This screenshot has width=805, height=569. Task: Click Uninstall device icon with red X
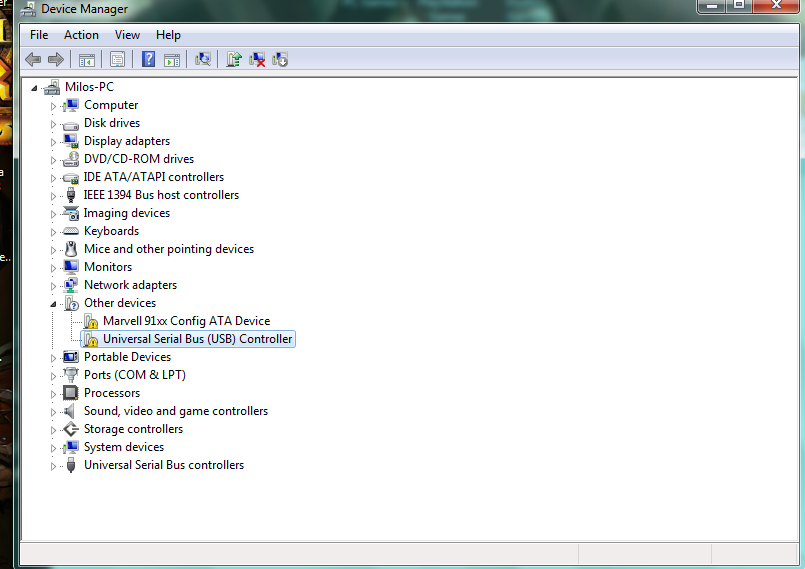tap(257, 60)
